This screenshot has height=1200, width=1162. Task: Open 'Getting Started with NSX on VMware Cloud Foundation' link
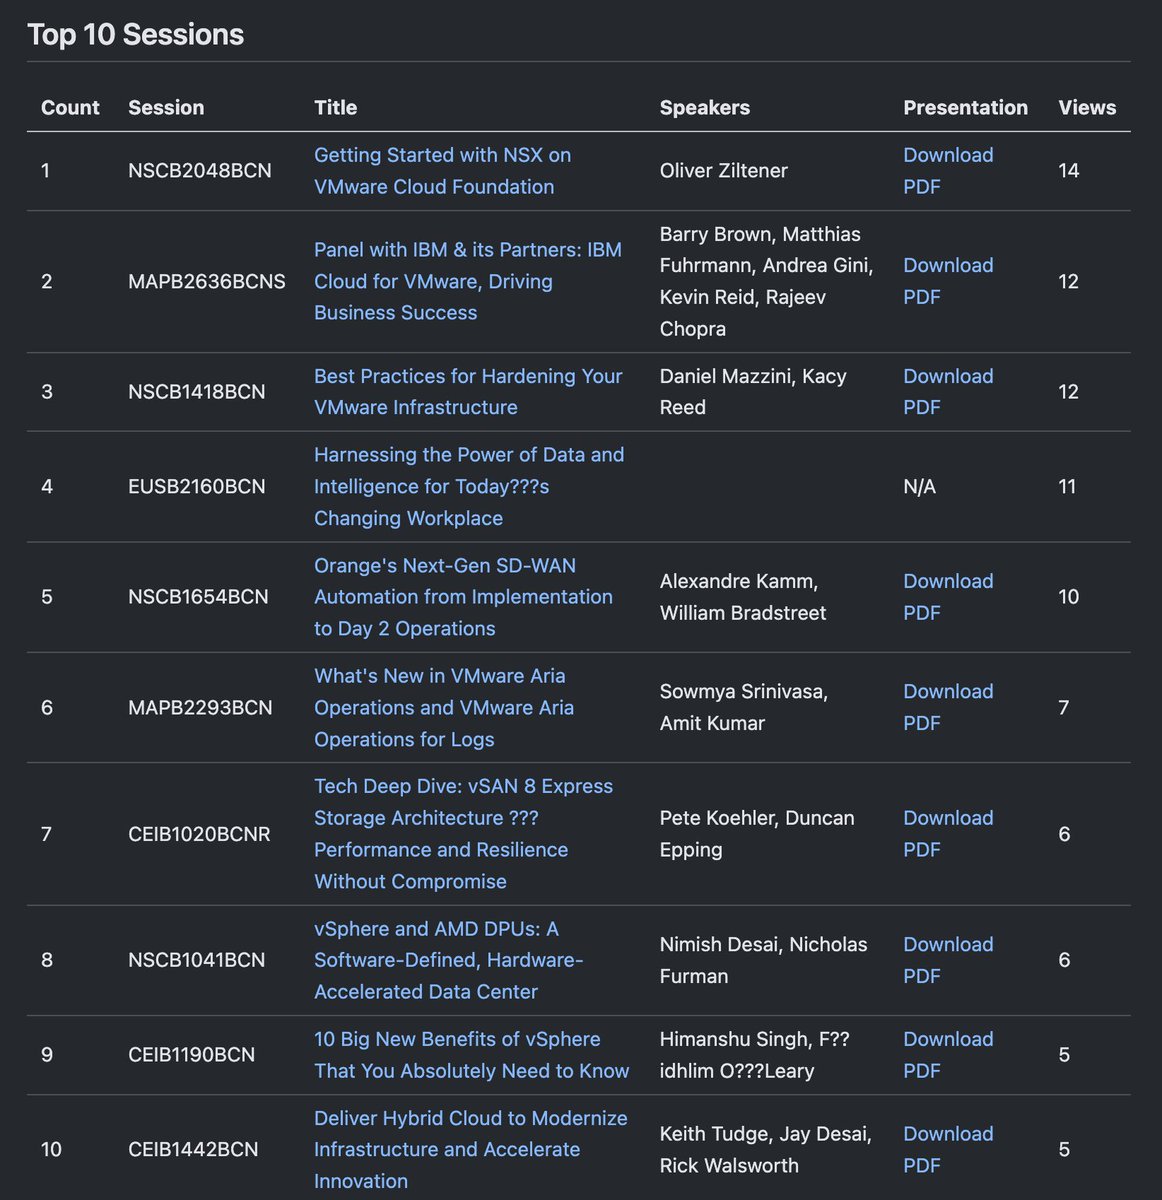click(x=442, y=171)
